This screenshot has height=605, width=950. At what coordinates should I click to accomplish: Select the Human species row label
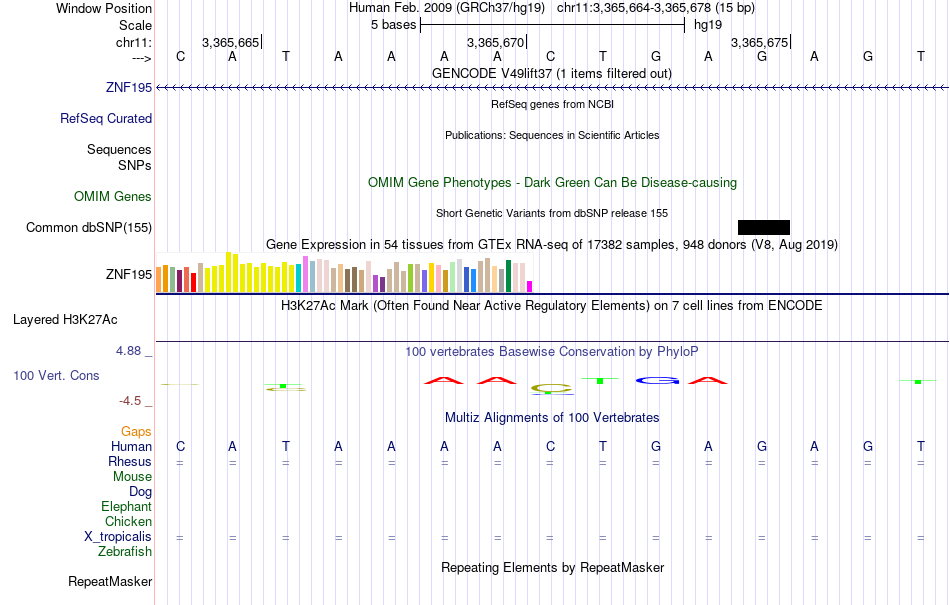tap(131, 446)
